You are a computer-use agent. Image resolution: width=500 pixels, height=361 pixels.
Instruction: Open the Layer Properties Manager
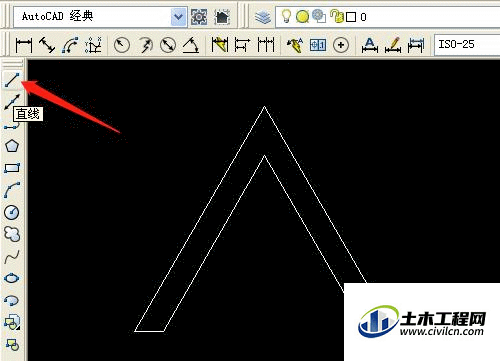point(263,17)
